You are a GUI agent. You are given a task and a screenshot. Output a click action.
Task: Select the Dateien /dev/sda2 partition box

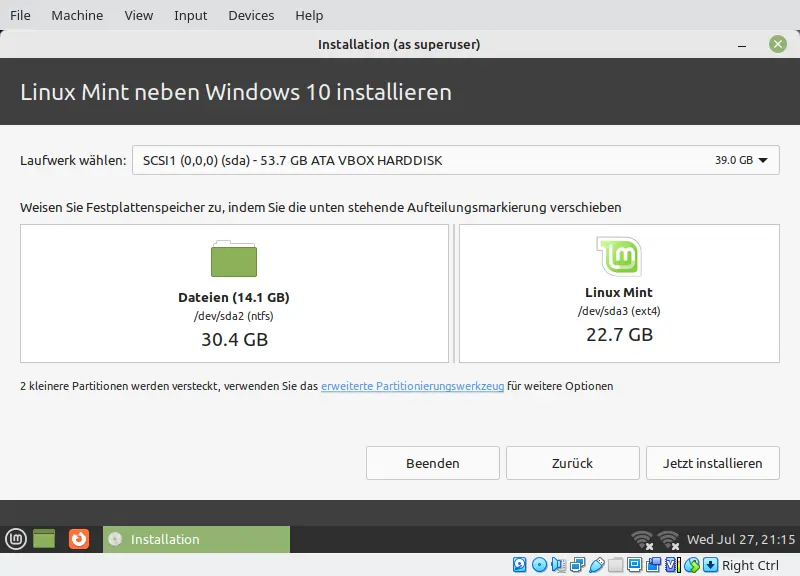pos(235,293)
